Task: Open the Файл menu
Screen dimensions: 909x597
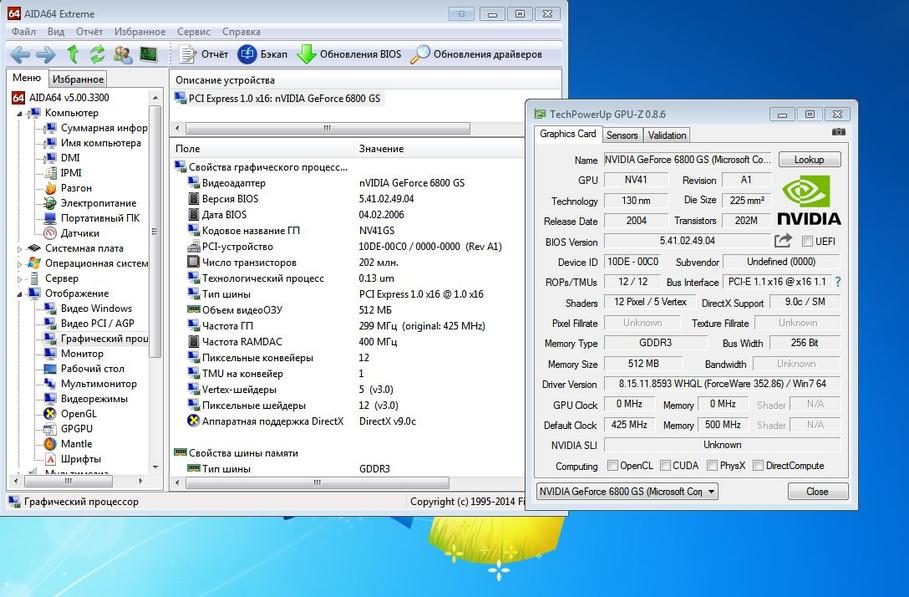Action: click(24, 32)
